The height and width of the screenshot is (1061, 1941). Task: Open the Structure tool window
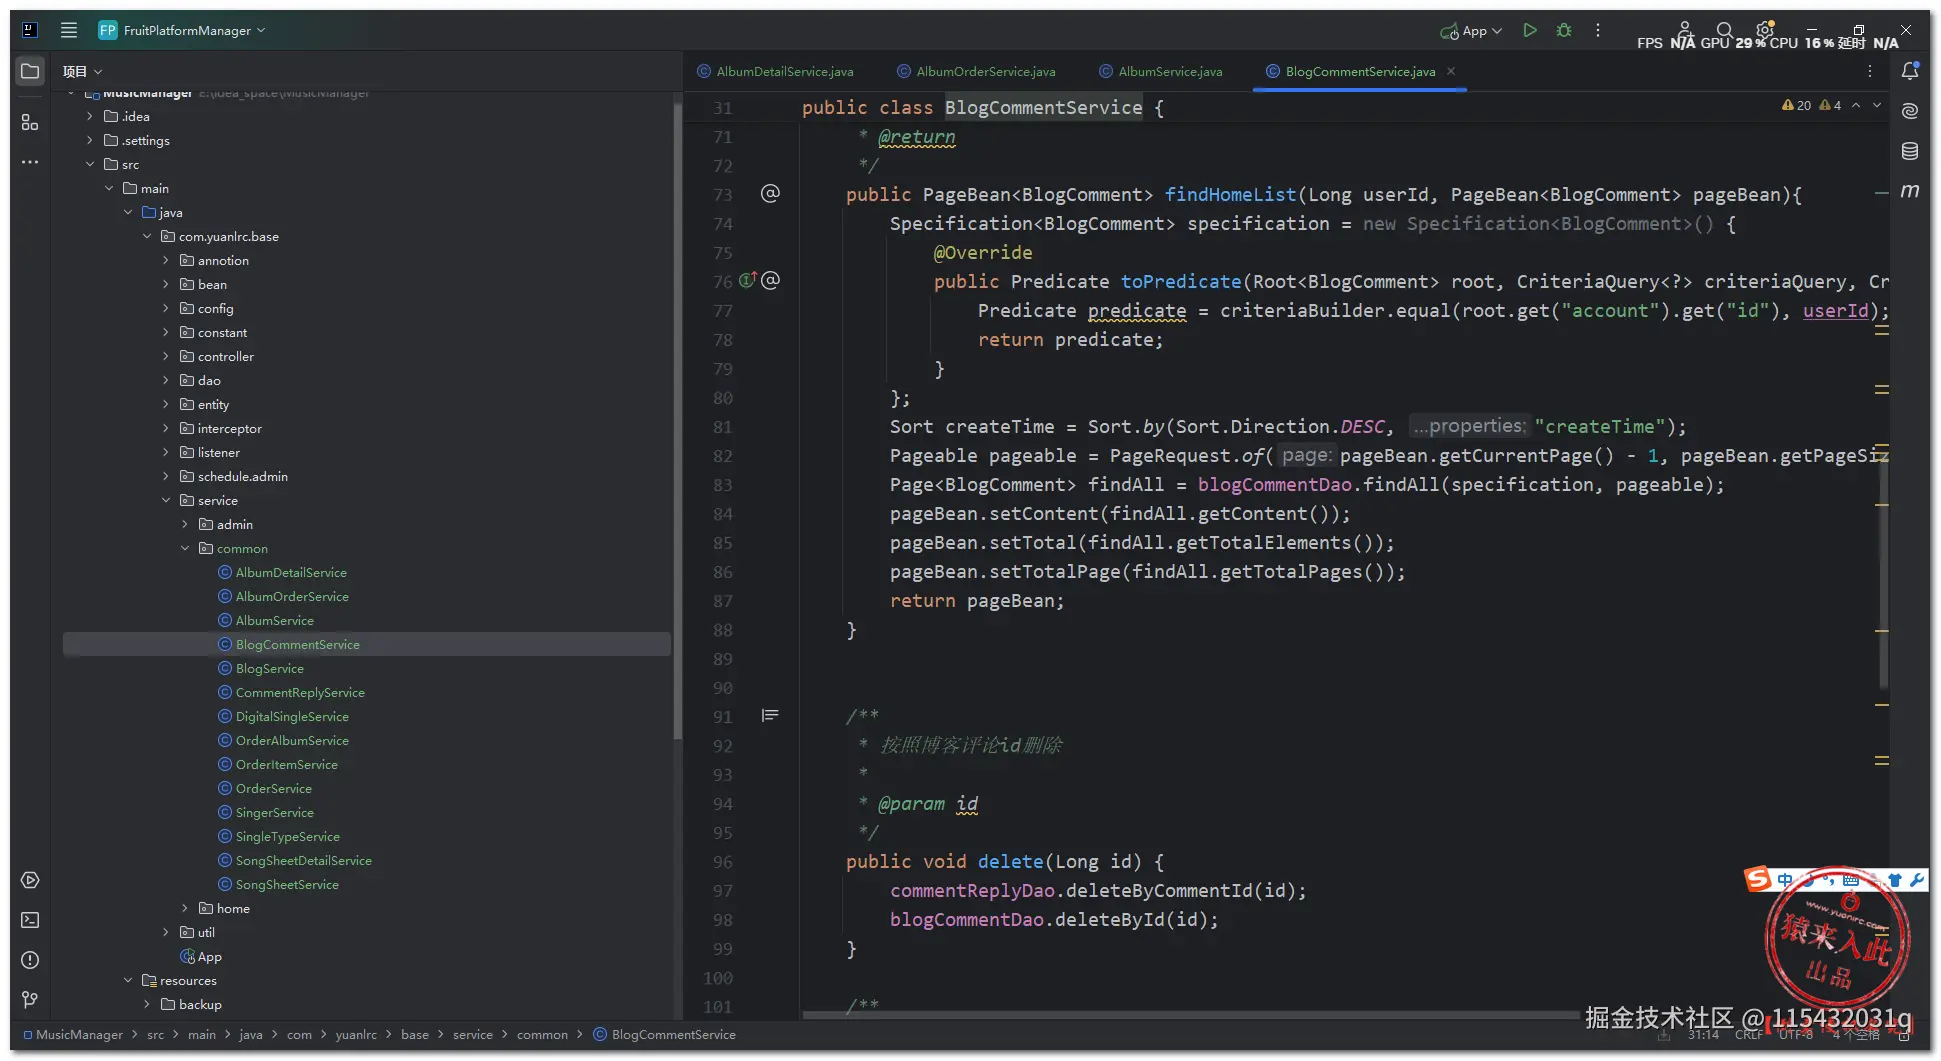click(x=30, y=122)
